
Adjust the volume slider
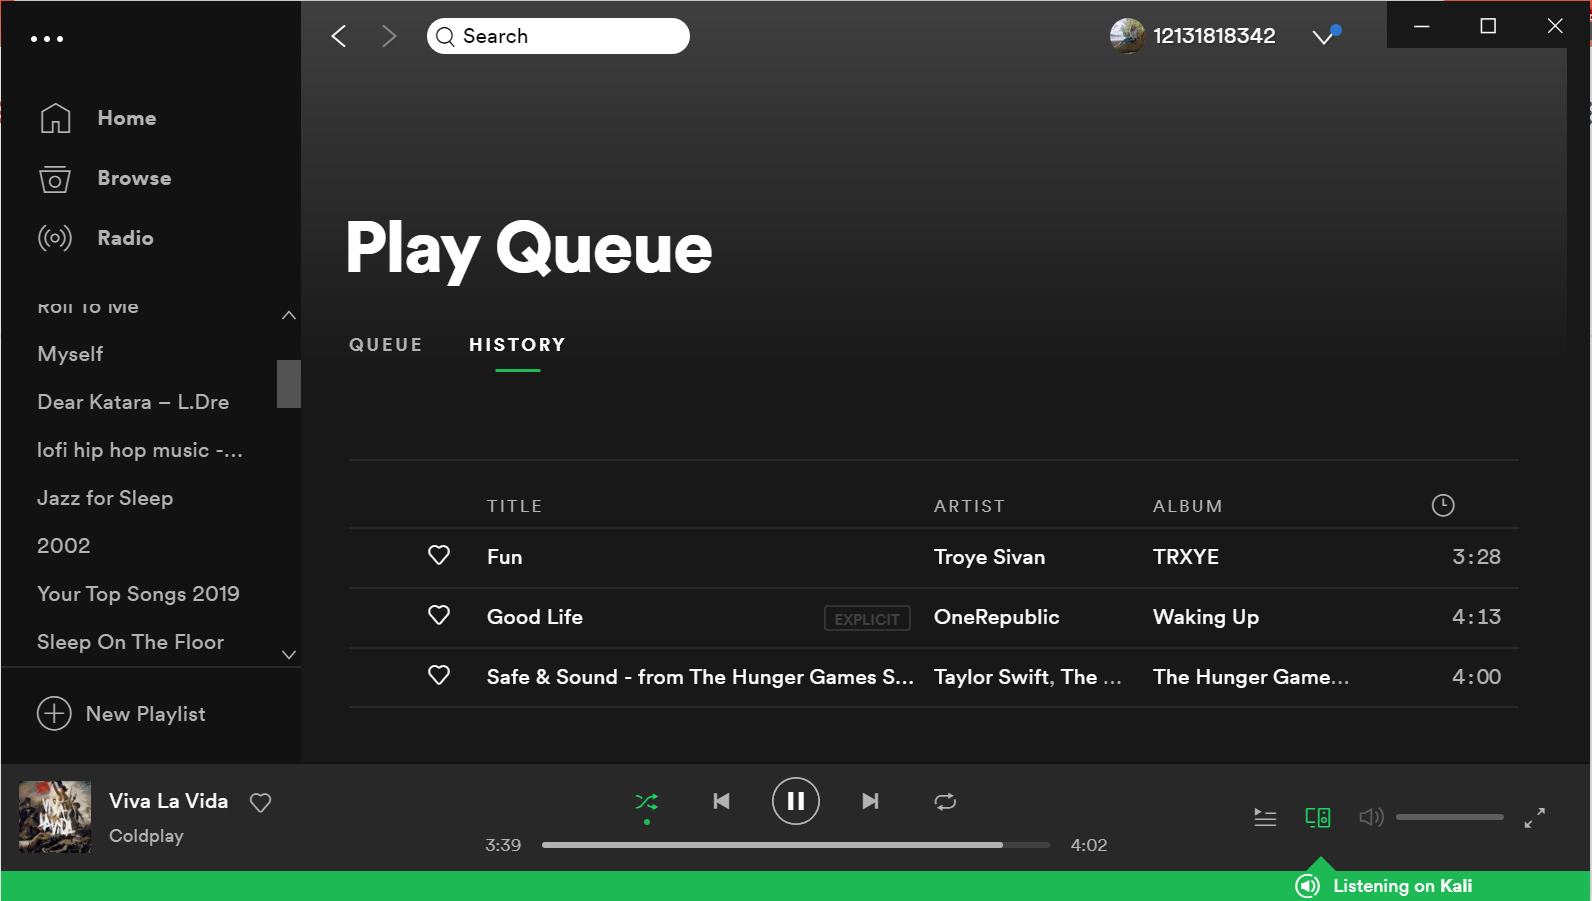pos(1450,817)
